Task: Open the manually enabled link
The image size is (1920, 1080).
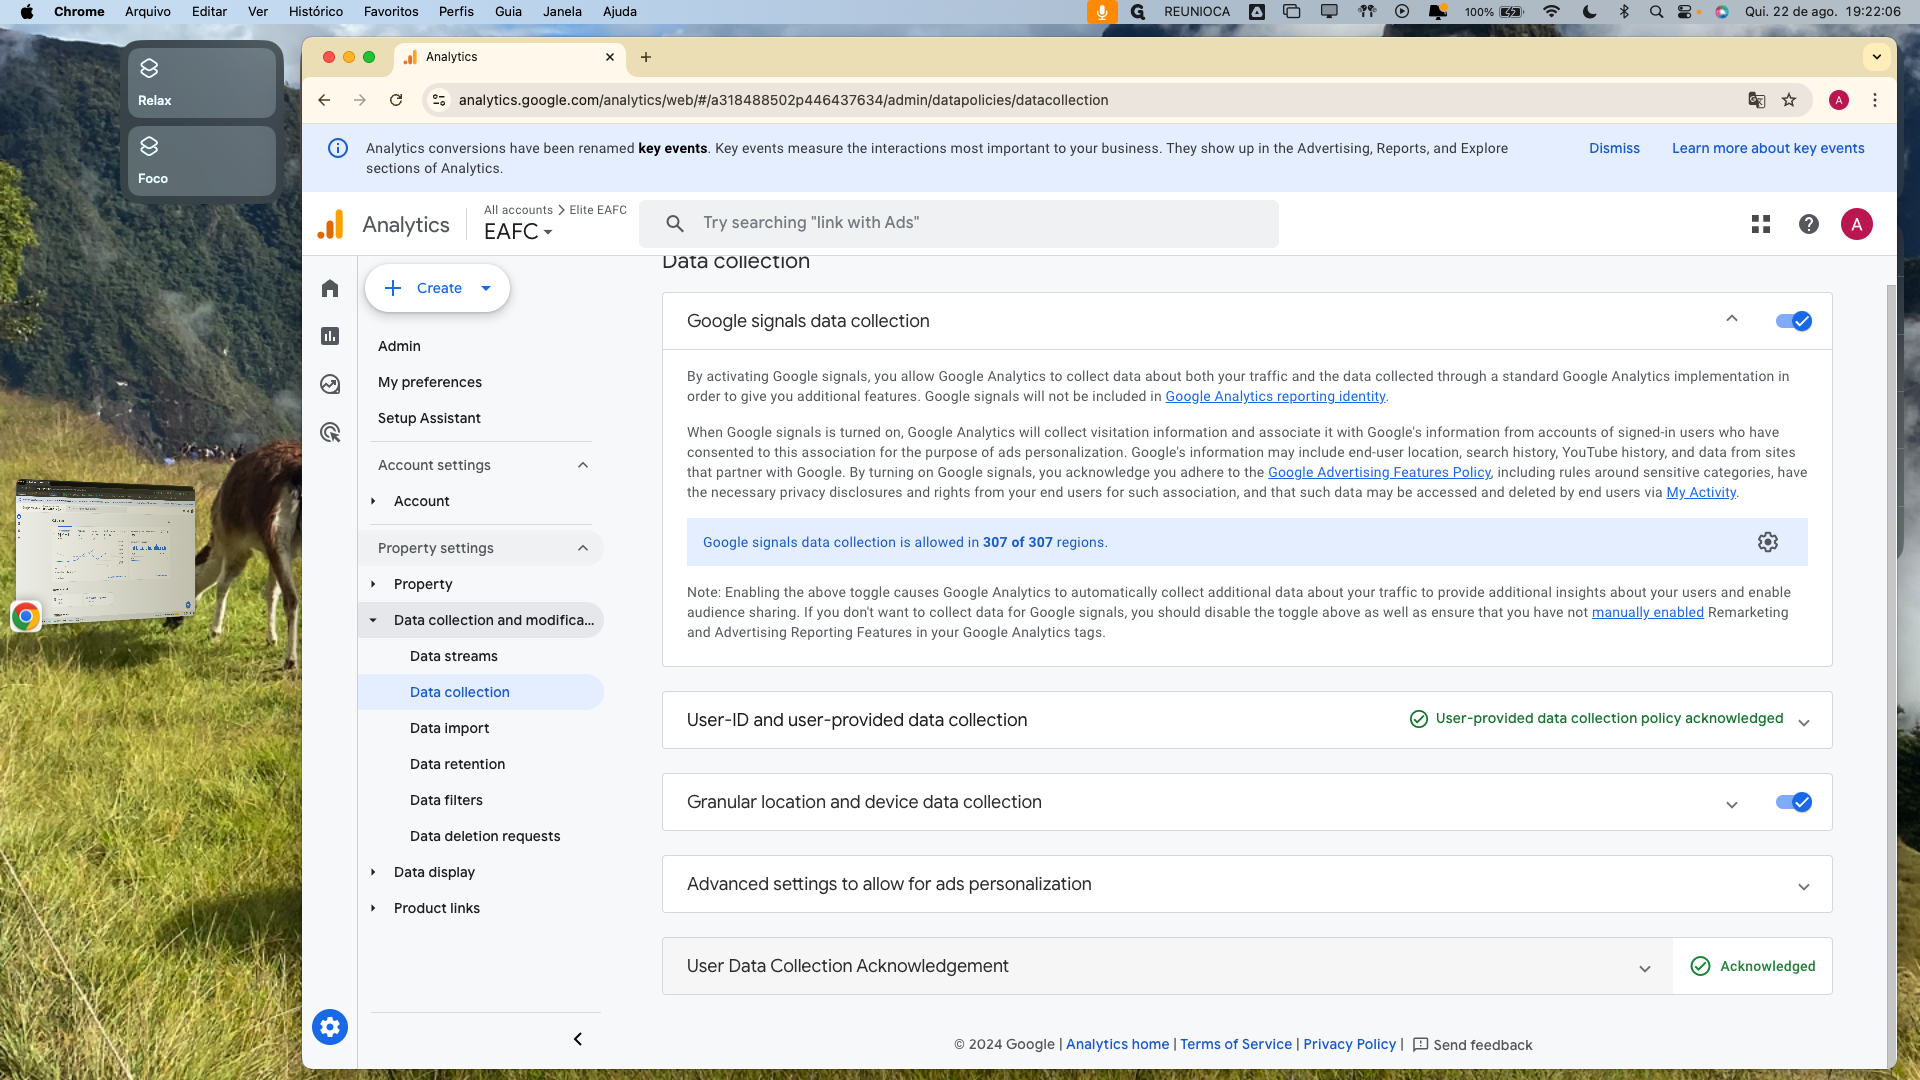Action: pos(1648,612)
